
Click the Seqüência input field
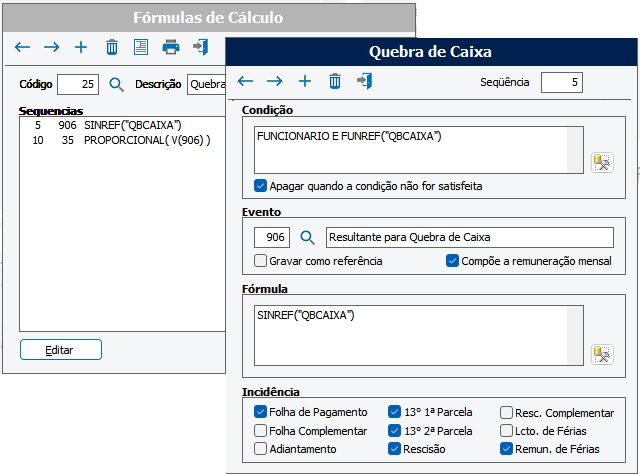561,82
